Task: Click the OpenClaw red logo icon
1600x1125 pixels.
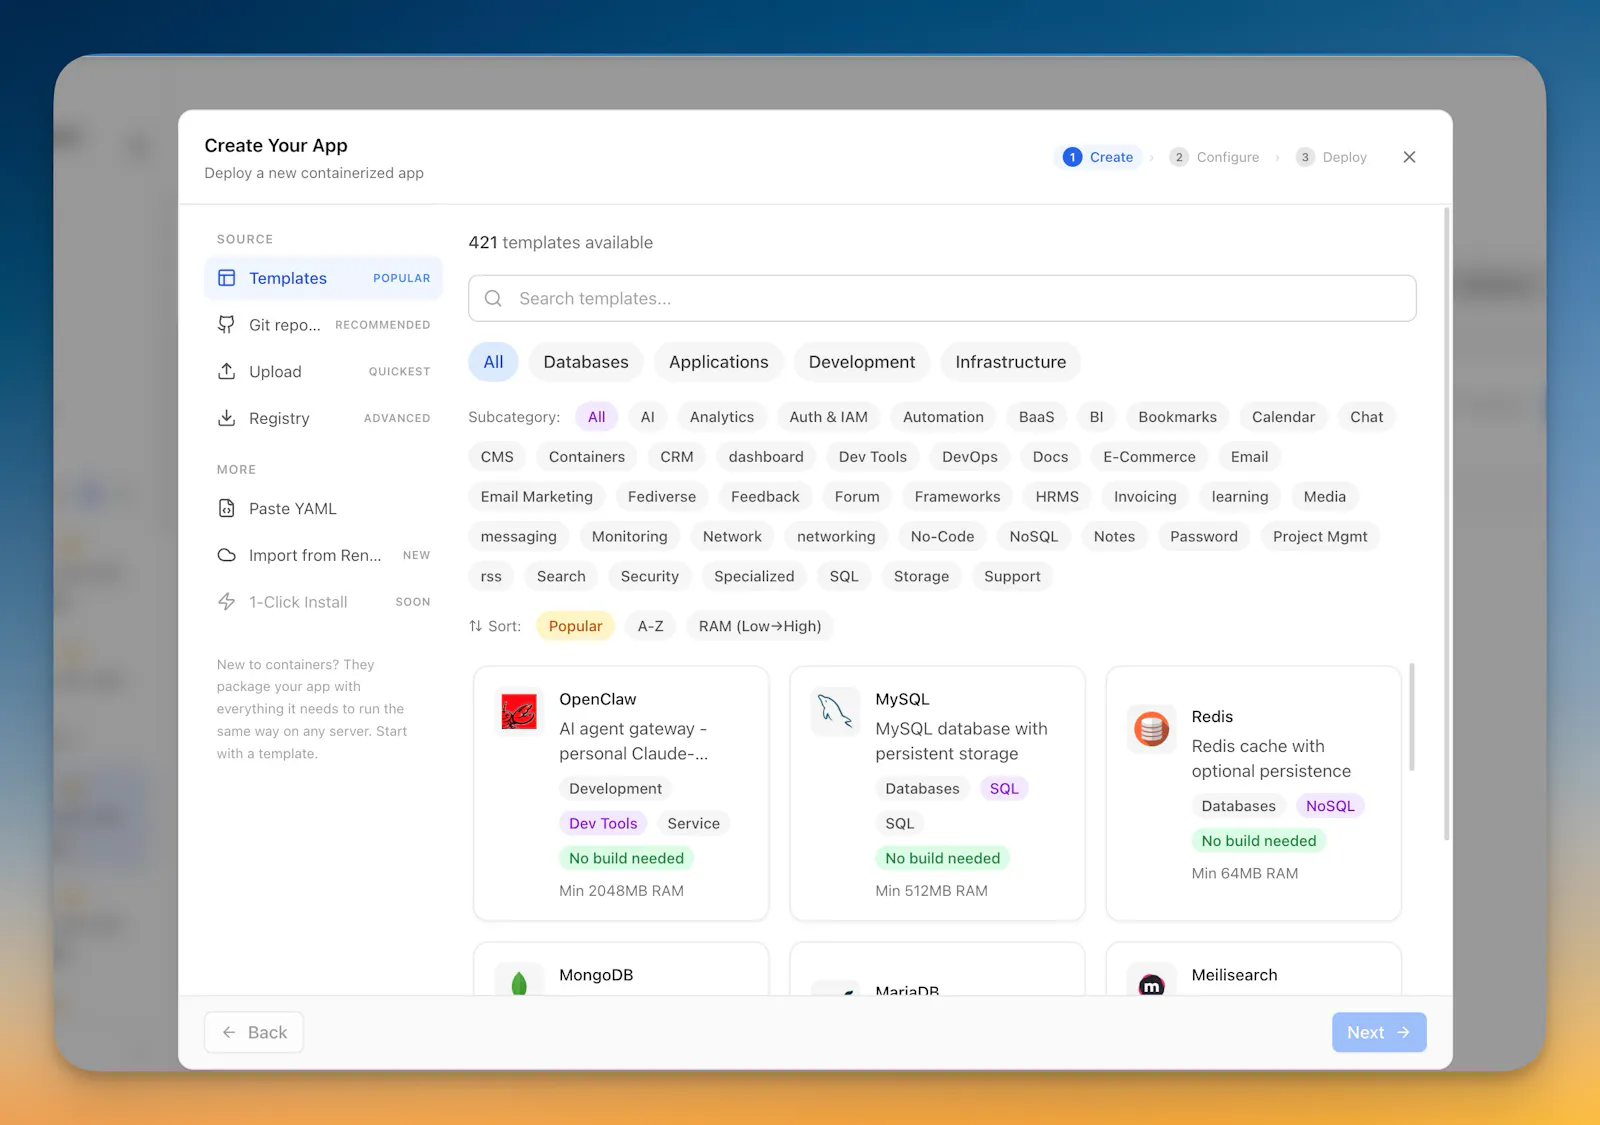Action: 519,712
